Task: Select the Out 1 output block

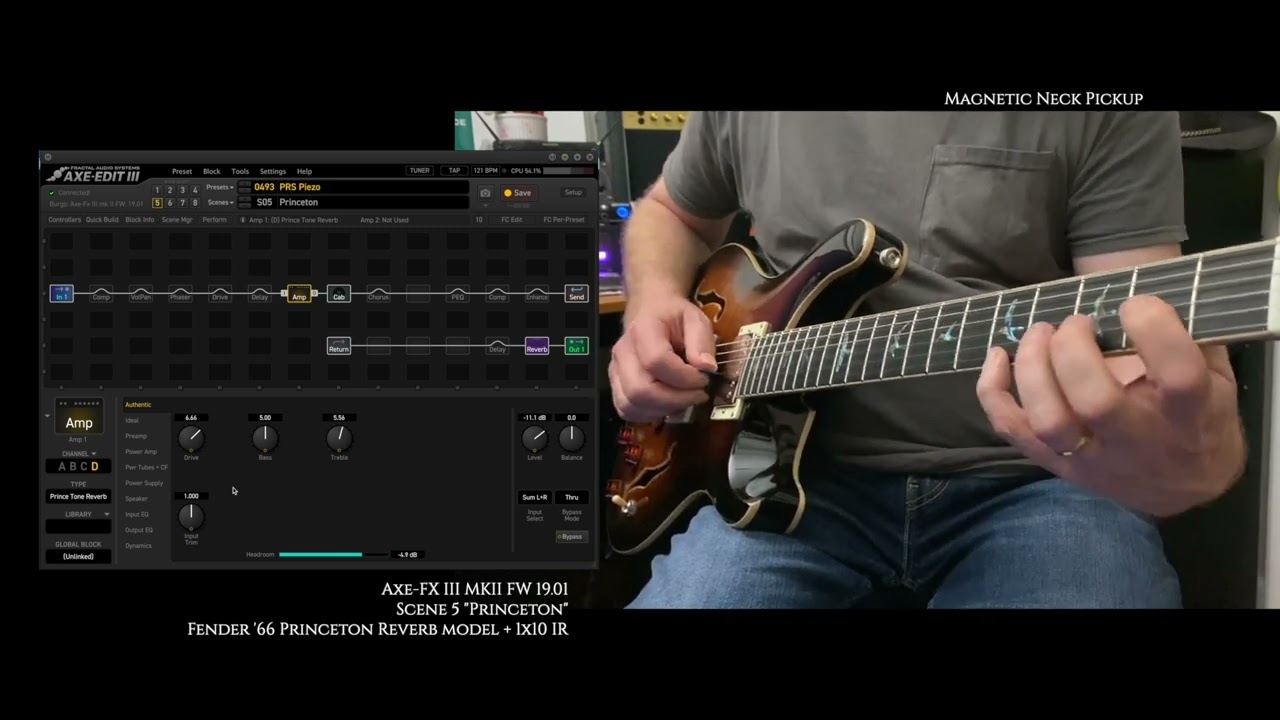Action: (576, 346)
